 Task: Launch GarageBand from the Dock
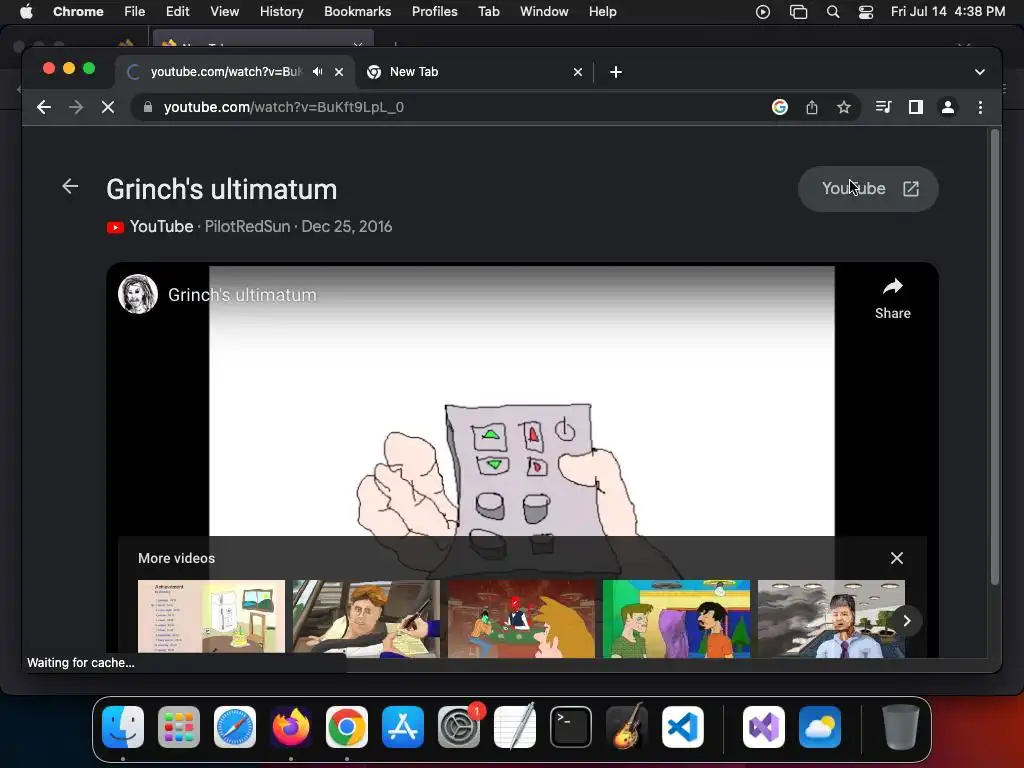click(x=627, y=727)
